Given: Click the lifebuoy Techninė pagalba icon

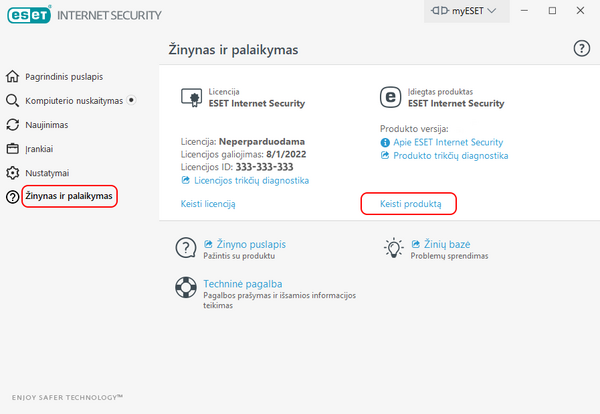Looking at the screenshot, I should (x=186, y=287).
